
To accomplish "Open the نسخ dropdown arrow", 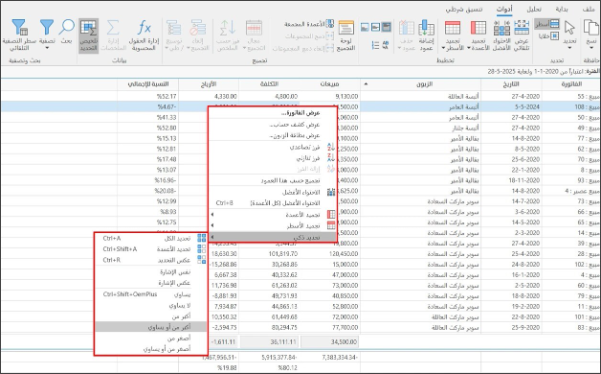I will click(592, 48).
